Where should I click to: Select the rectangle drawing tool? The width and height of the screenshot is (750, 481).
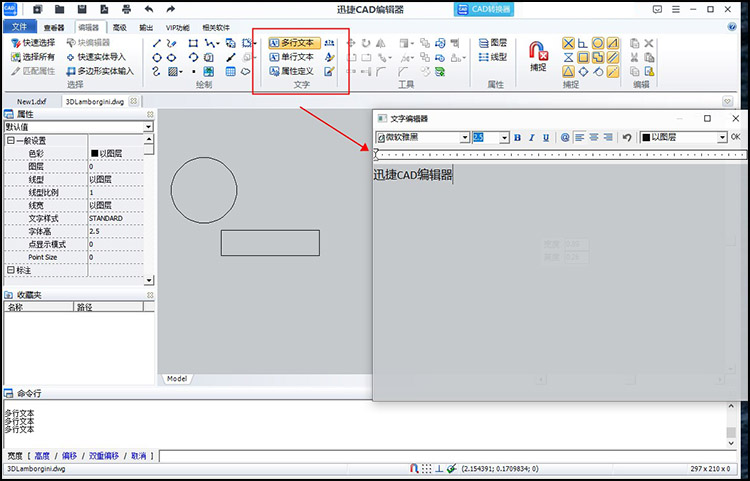tap(193, 43)
